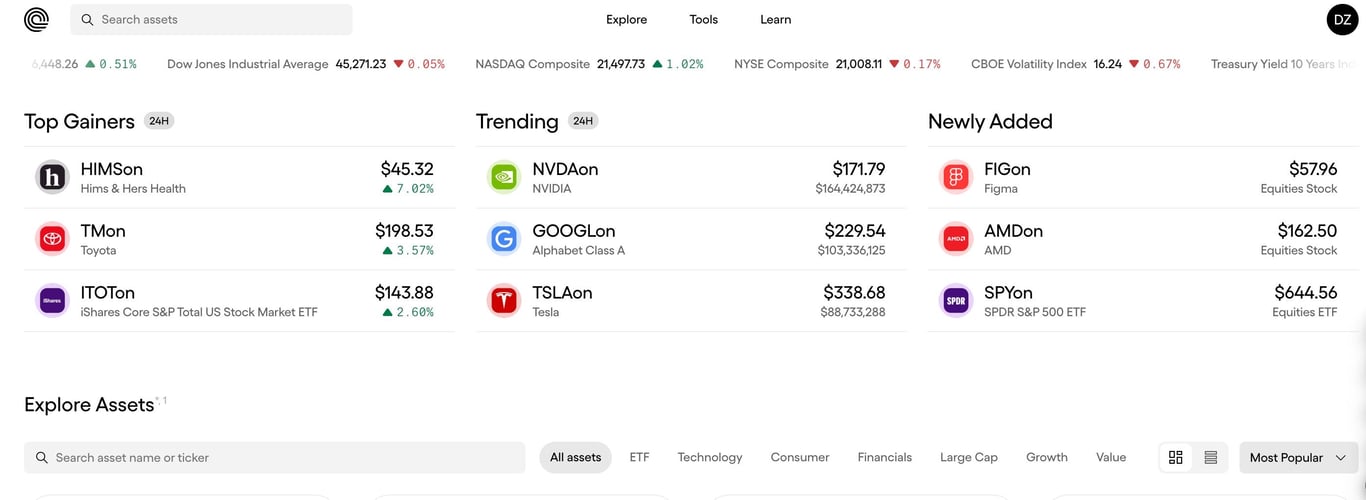Open the Most Popular sort dropdown
Viewport: 1366px width, 500px height.
(1299, 457)
